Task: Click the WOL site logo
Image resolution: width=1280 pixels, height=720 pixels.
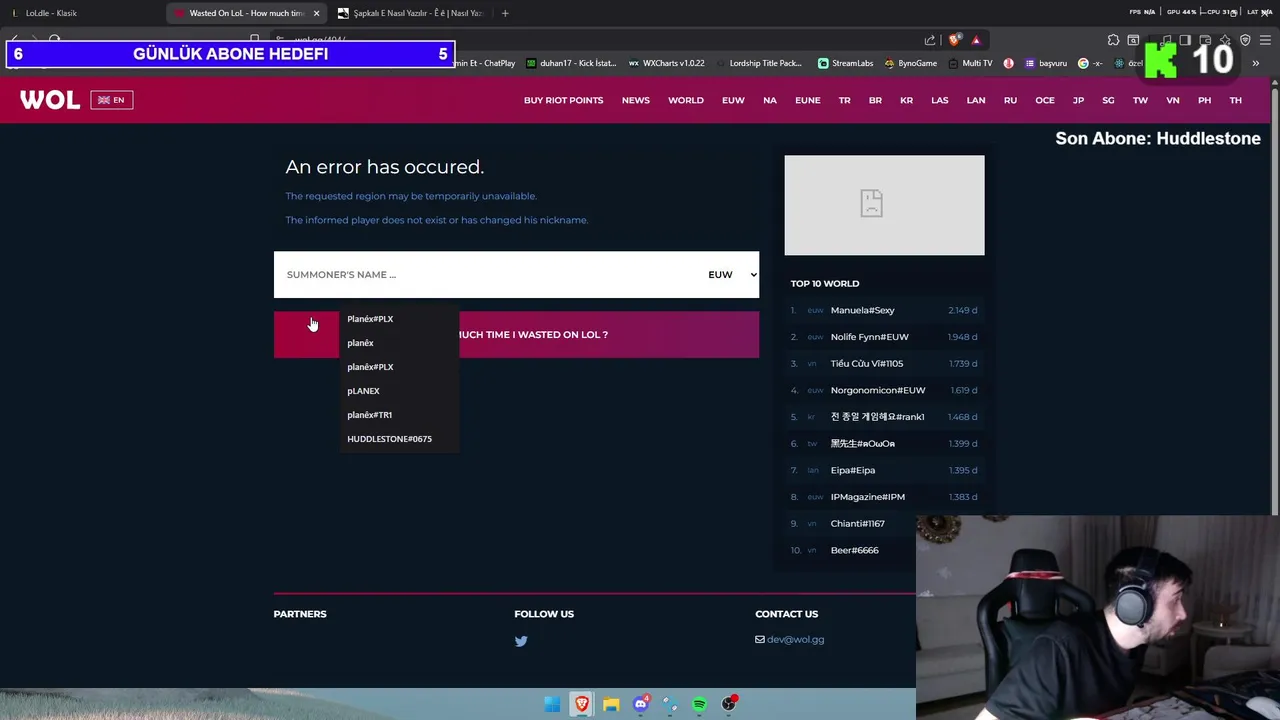Action: tap(50, 100)
